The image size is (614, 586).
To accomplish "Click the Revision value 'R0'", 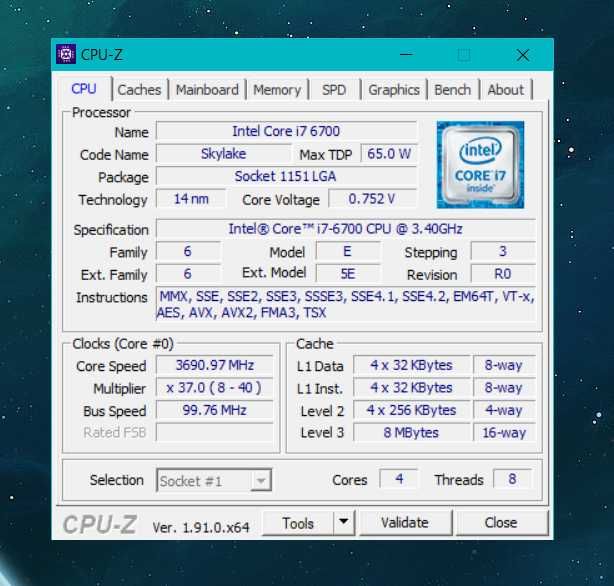I will pos(503,274).
